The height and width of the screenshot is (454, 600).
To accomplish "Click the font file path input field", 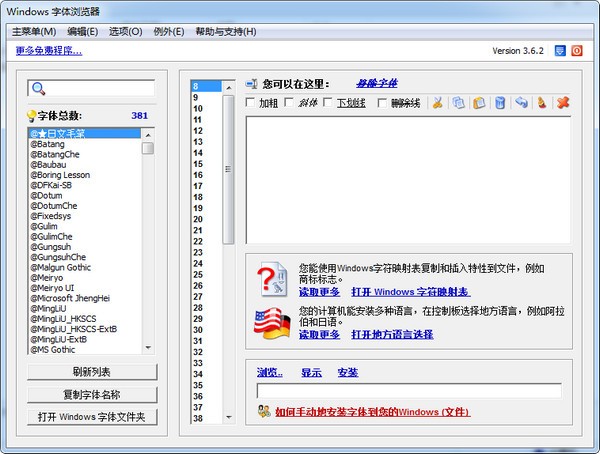I will [409, 391].
